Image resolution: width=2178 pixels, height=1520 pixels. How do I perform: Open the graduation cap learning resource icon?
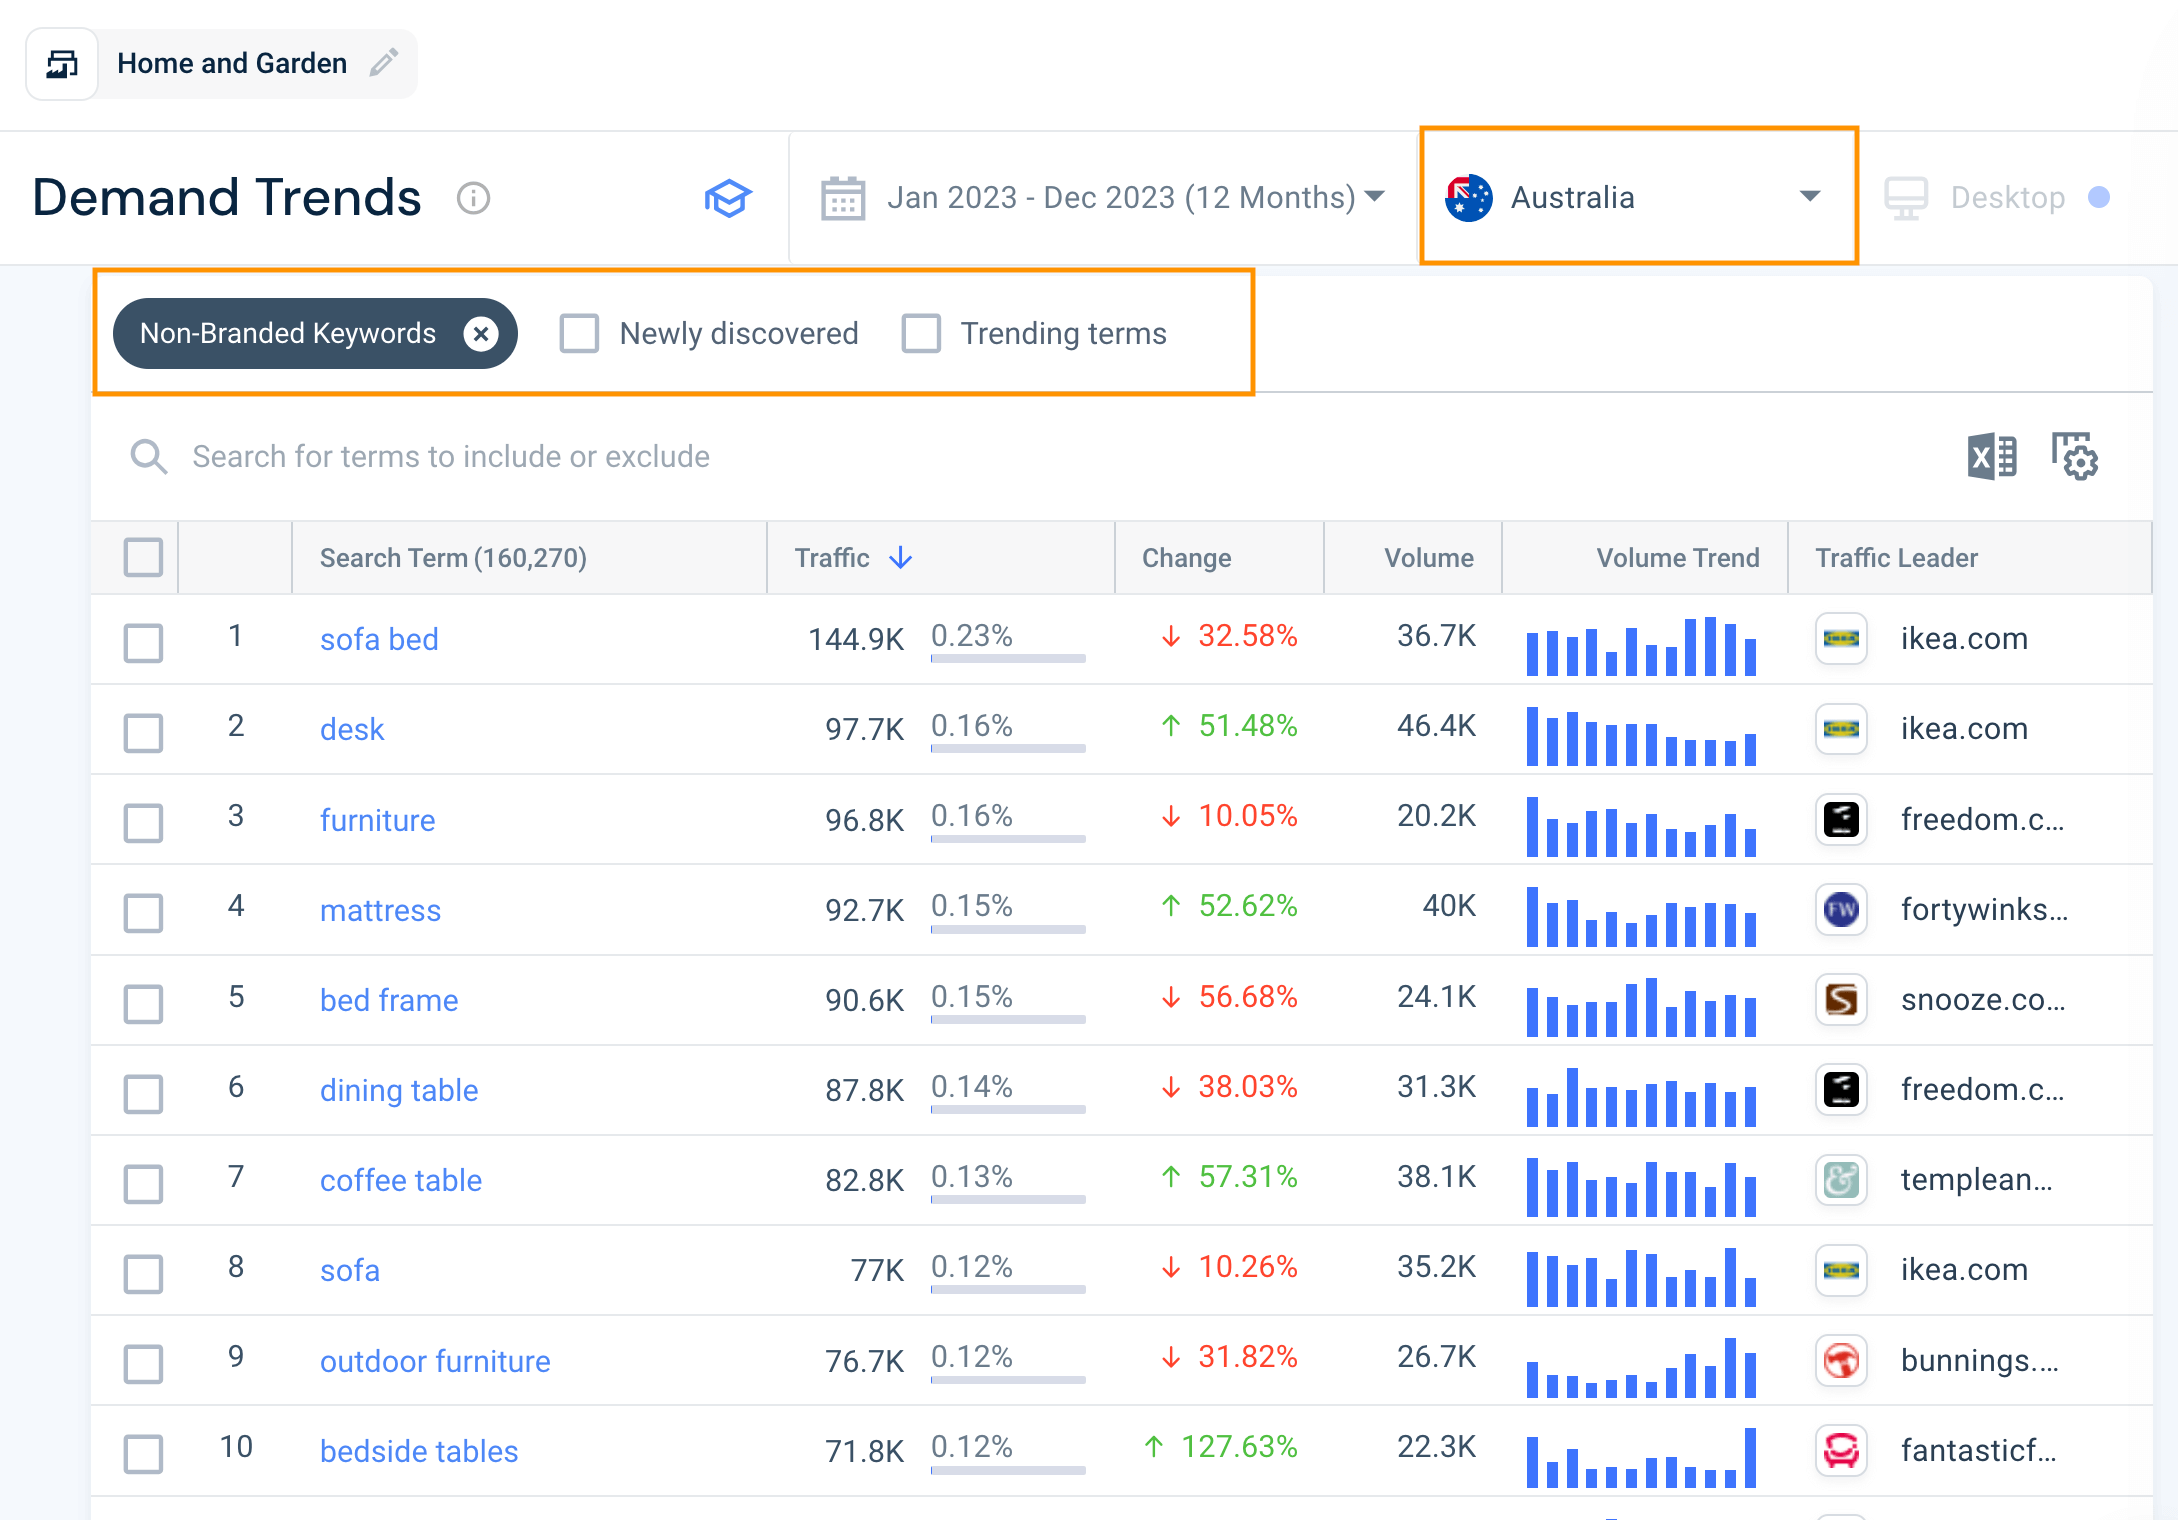[x=728, y=198]
